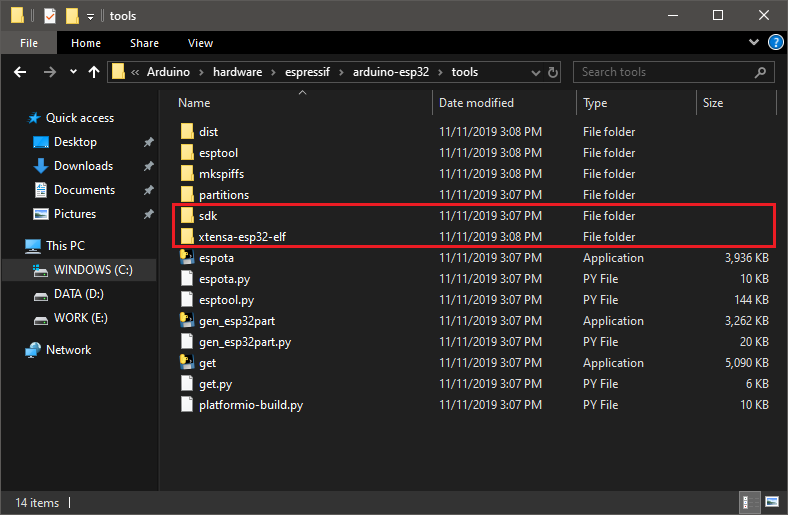
Task: Select the espota application icon
Action: pos(187,258)
